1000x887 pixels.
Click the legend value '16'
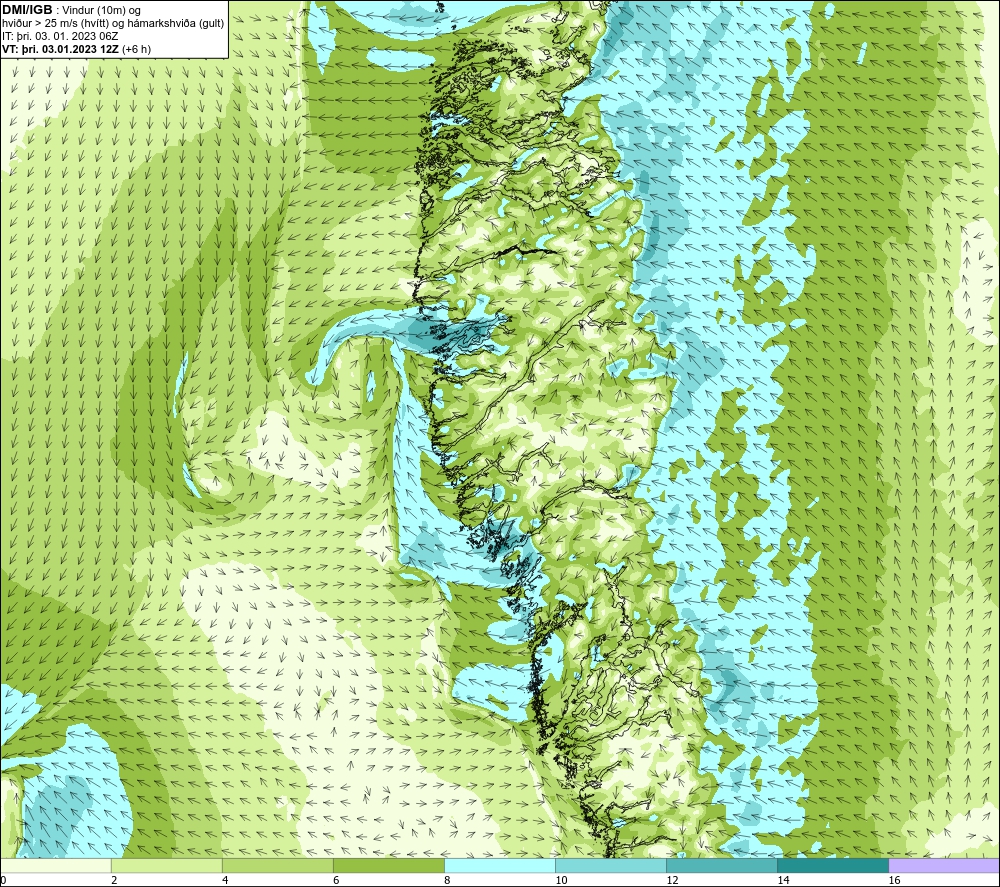(x=894, y=880)
